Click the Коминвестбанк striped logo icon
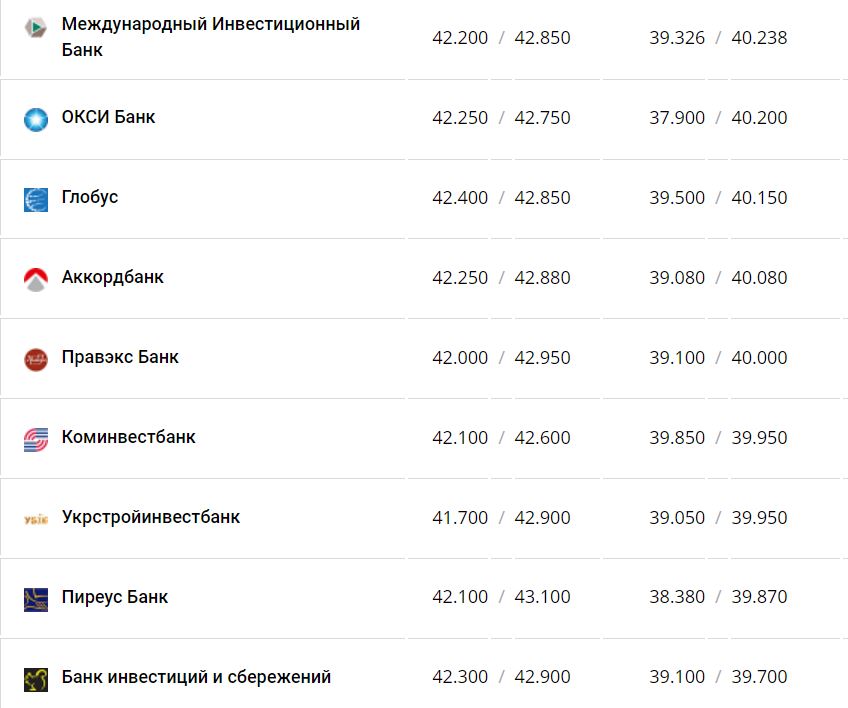 coord(36,439)
